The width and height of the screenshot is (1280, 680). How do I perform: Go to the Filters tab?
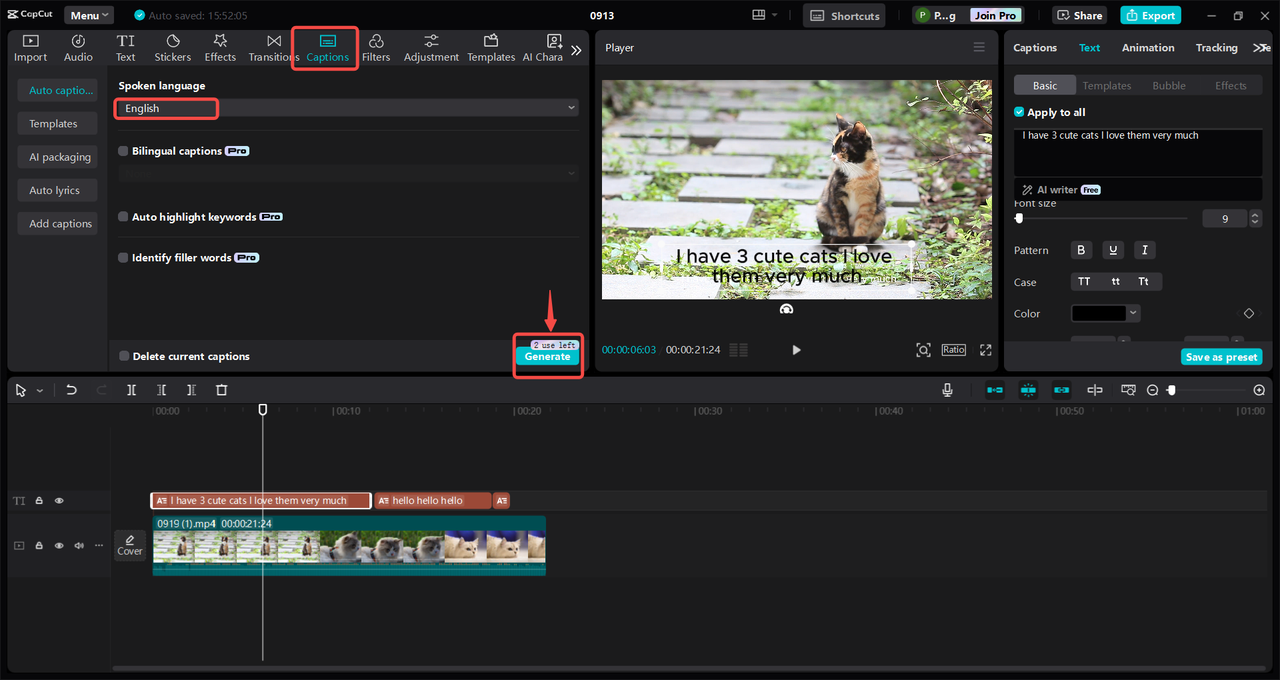coord(376,48)
